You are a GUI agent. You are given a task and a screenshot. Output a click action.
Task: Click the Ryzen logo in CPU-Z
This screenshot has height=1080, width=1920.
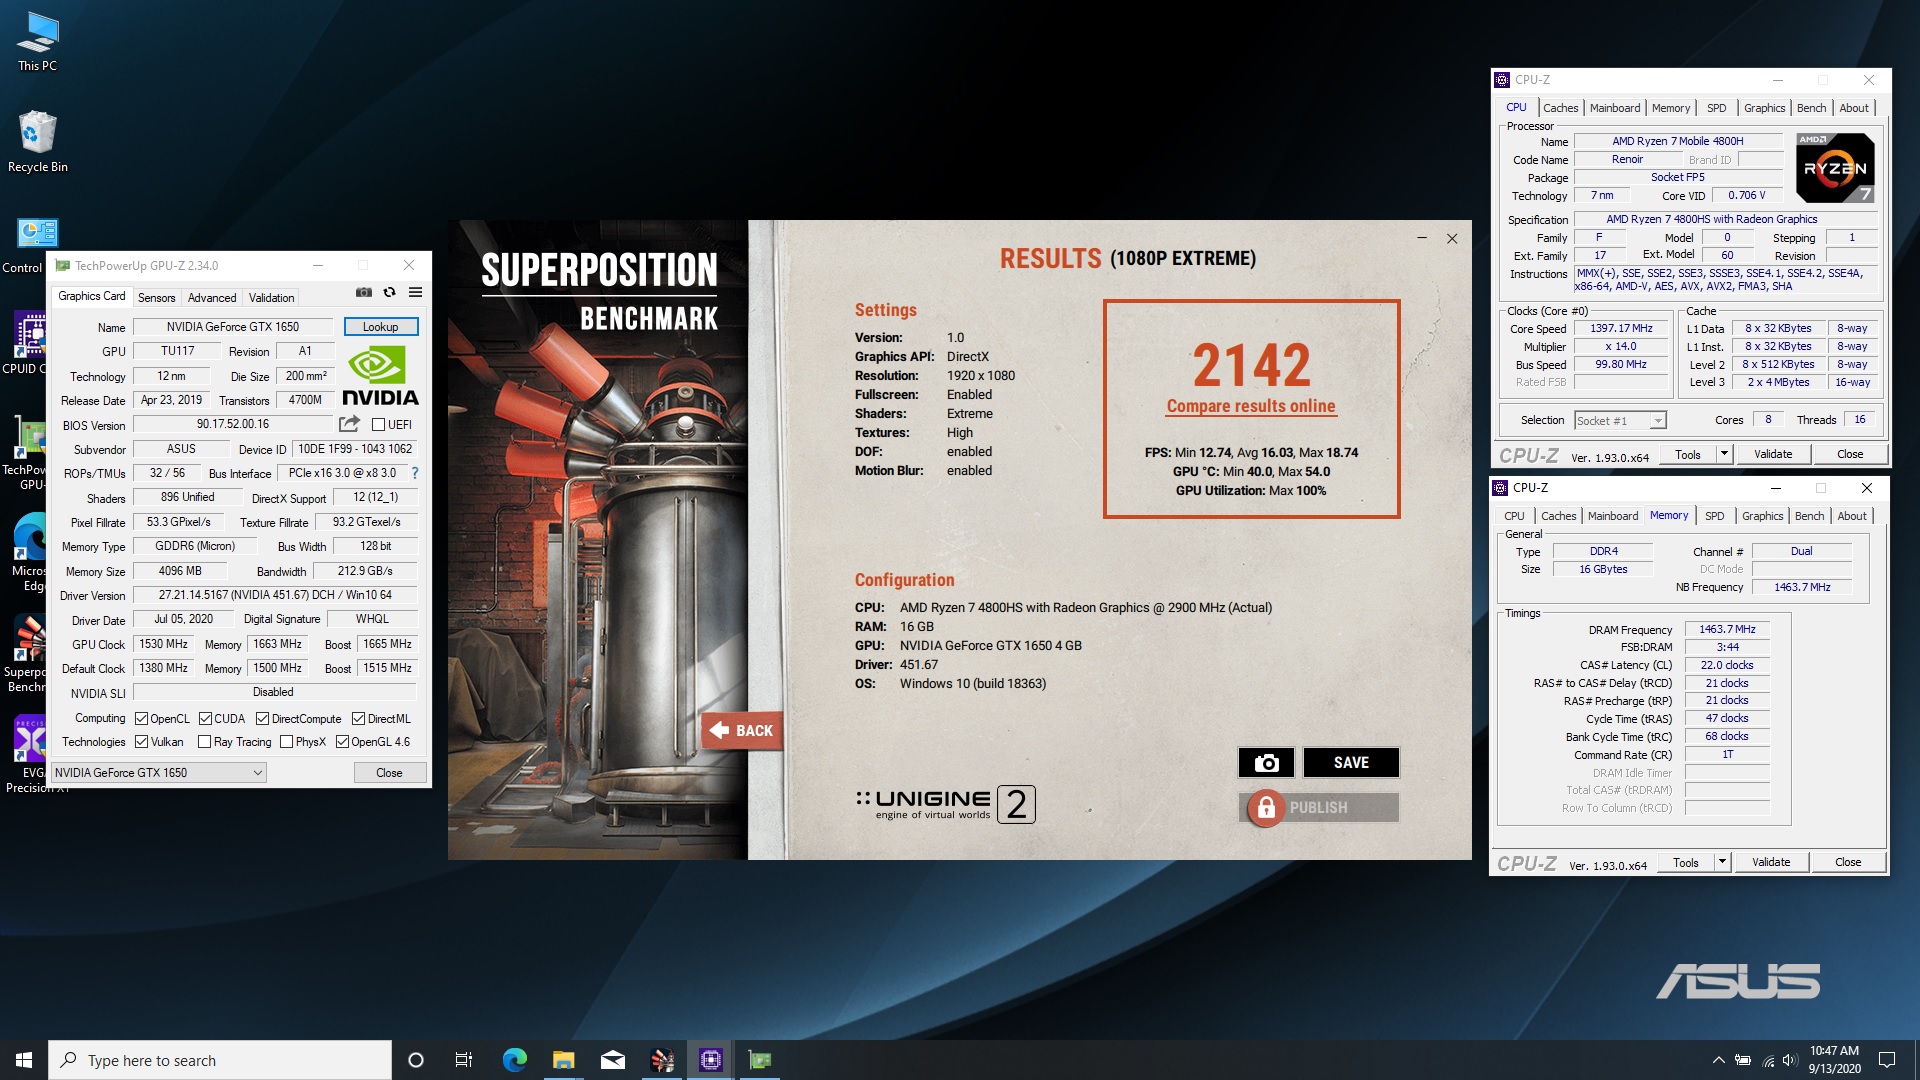1835,167
